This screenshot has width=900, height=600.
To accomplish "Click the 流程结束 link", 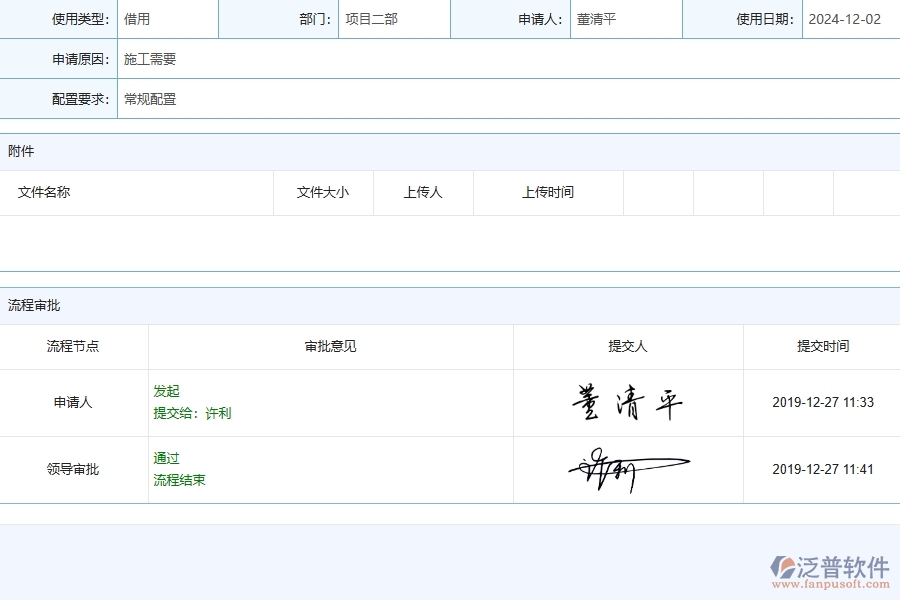I will click(181, 480).
